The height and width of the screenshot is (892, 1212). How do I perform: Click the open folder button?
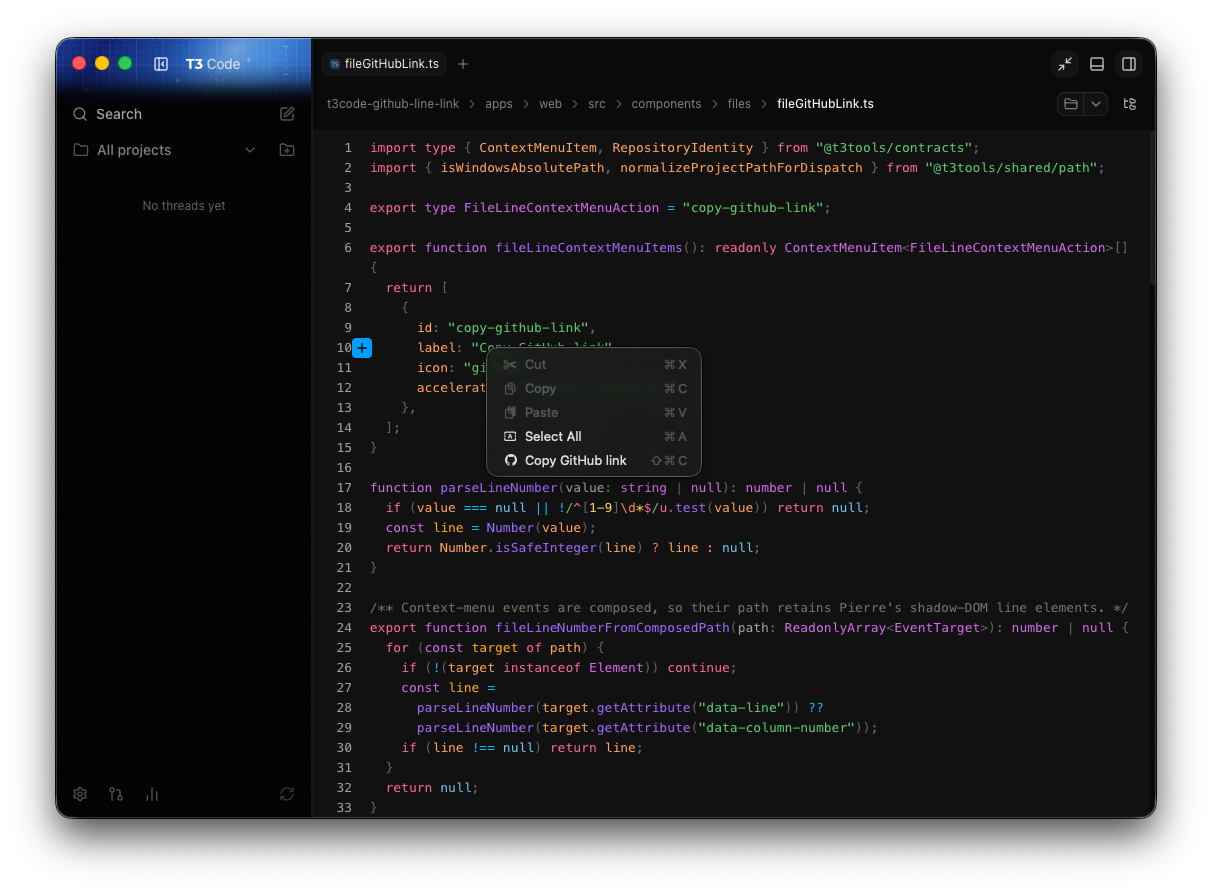(1071, 104)
